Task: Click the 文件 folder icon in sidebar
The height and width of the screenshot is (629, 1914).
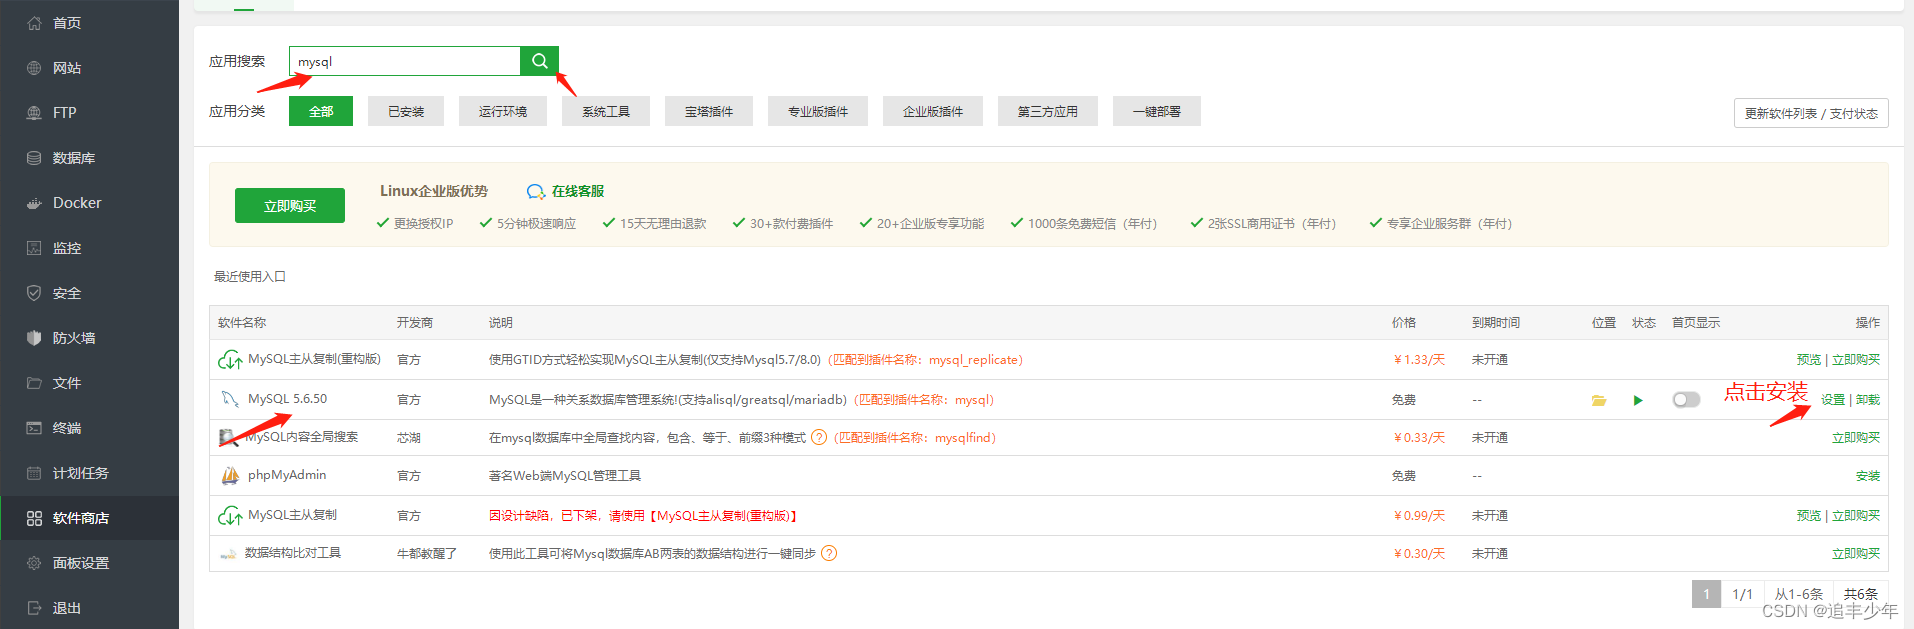Action: [34, 383]
